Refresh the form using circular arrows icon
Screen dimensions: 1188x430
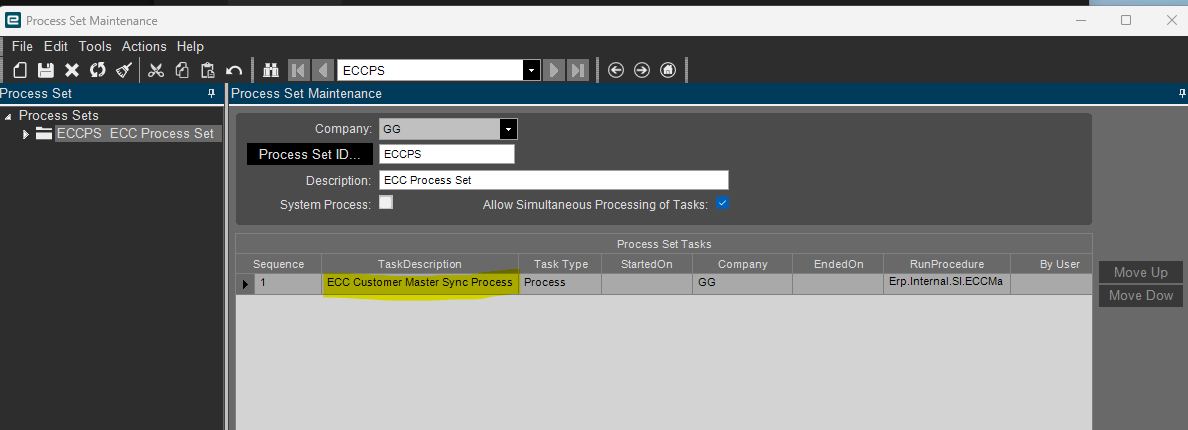tap(98, 70)
